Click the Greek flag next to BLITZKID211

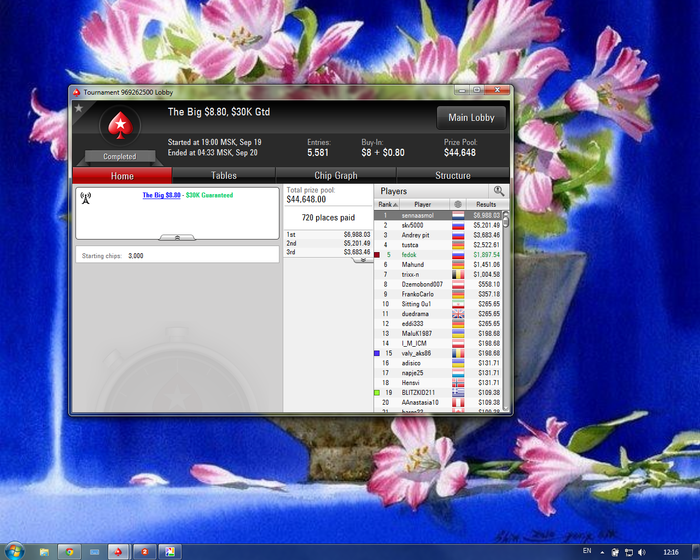click(458, 393)
